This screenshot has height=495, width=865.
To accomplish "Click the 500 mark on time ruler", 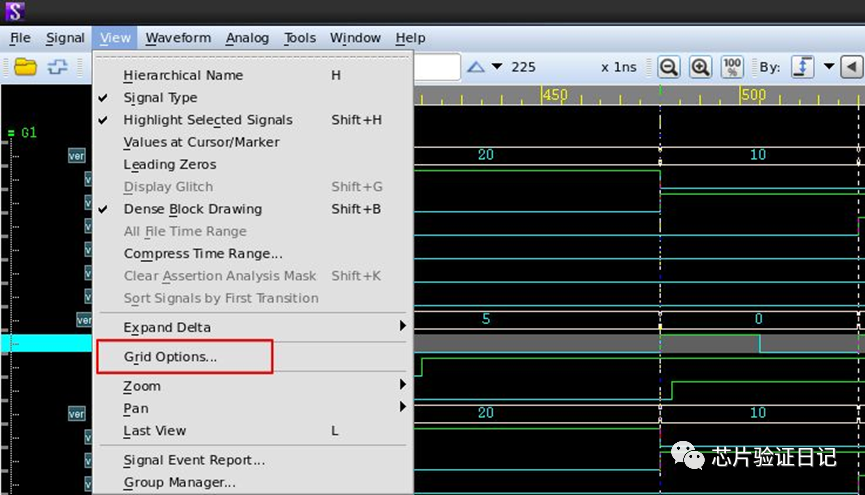I will [x=753, y=95].
